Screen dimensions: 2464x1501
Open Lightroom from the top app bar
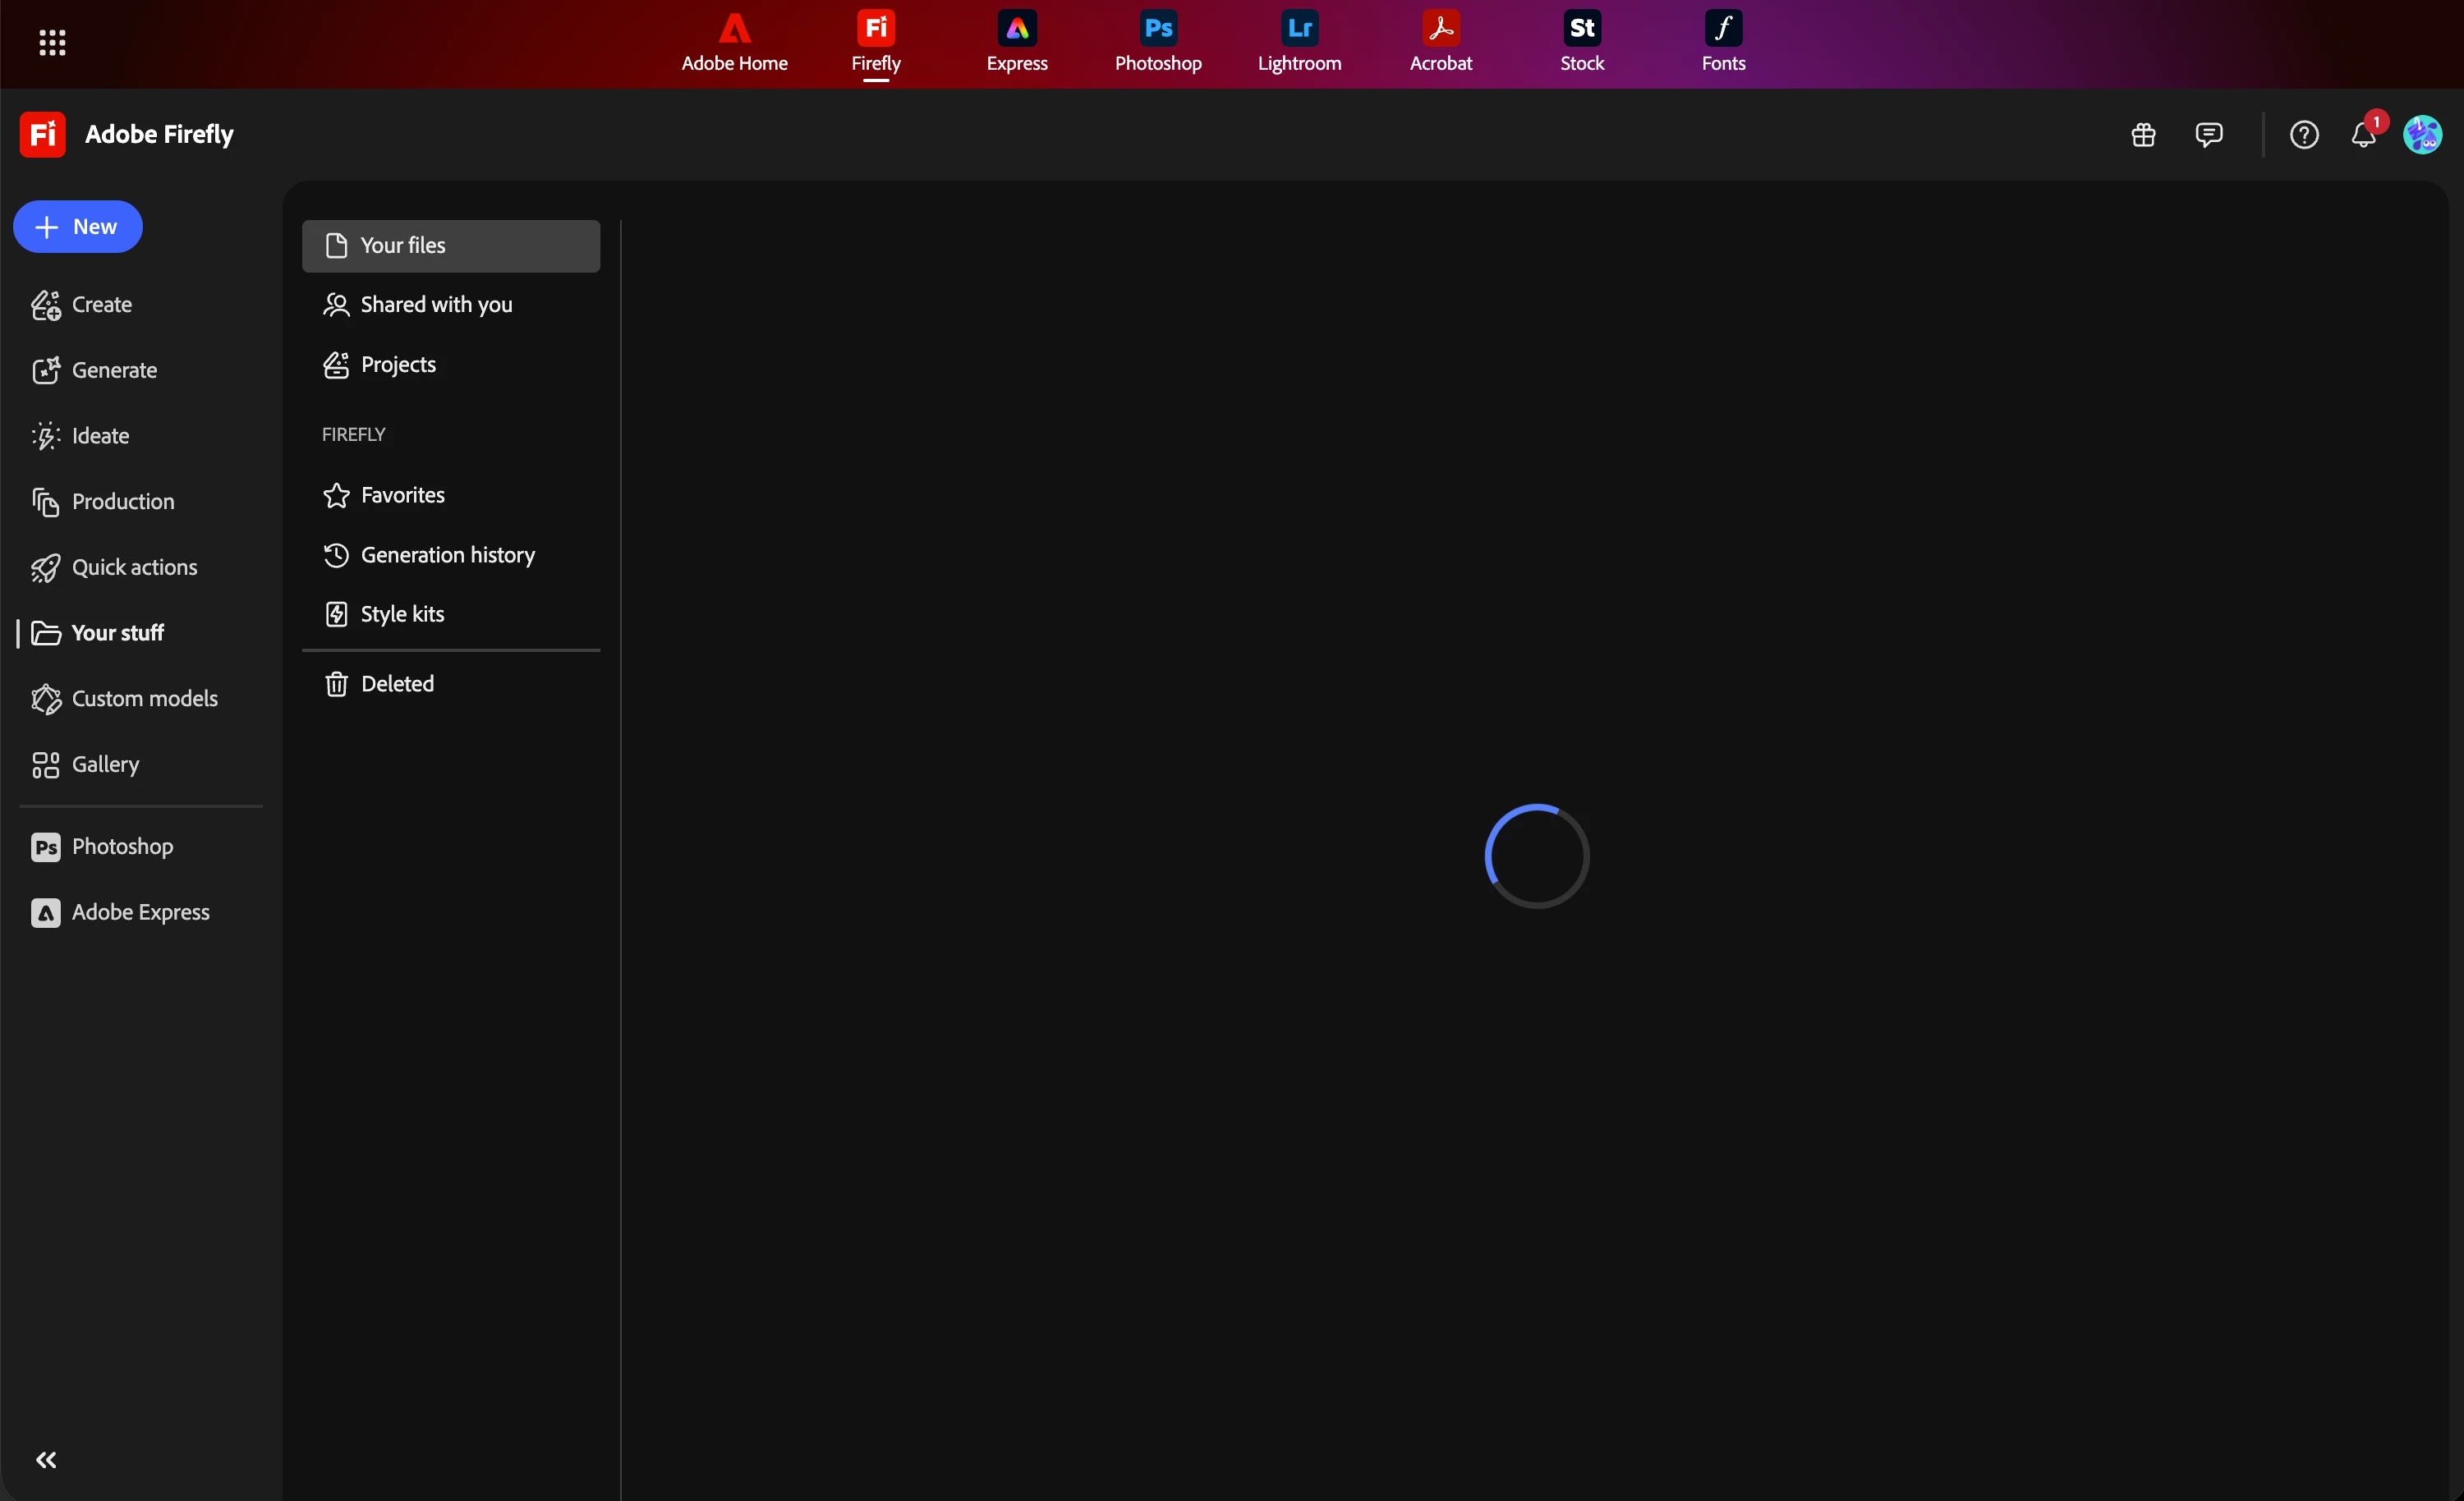coord(1299,42)
